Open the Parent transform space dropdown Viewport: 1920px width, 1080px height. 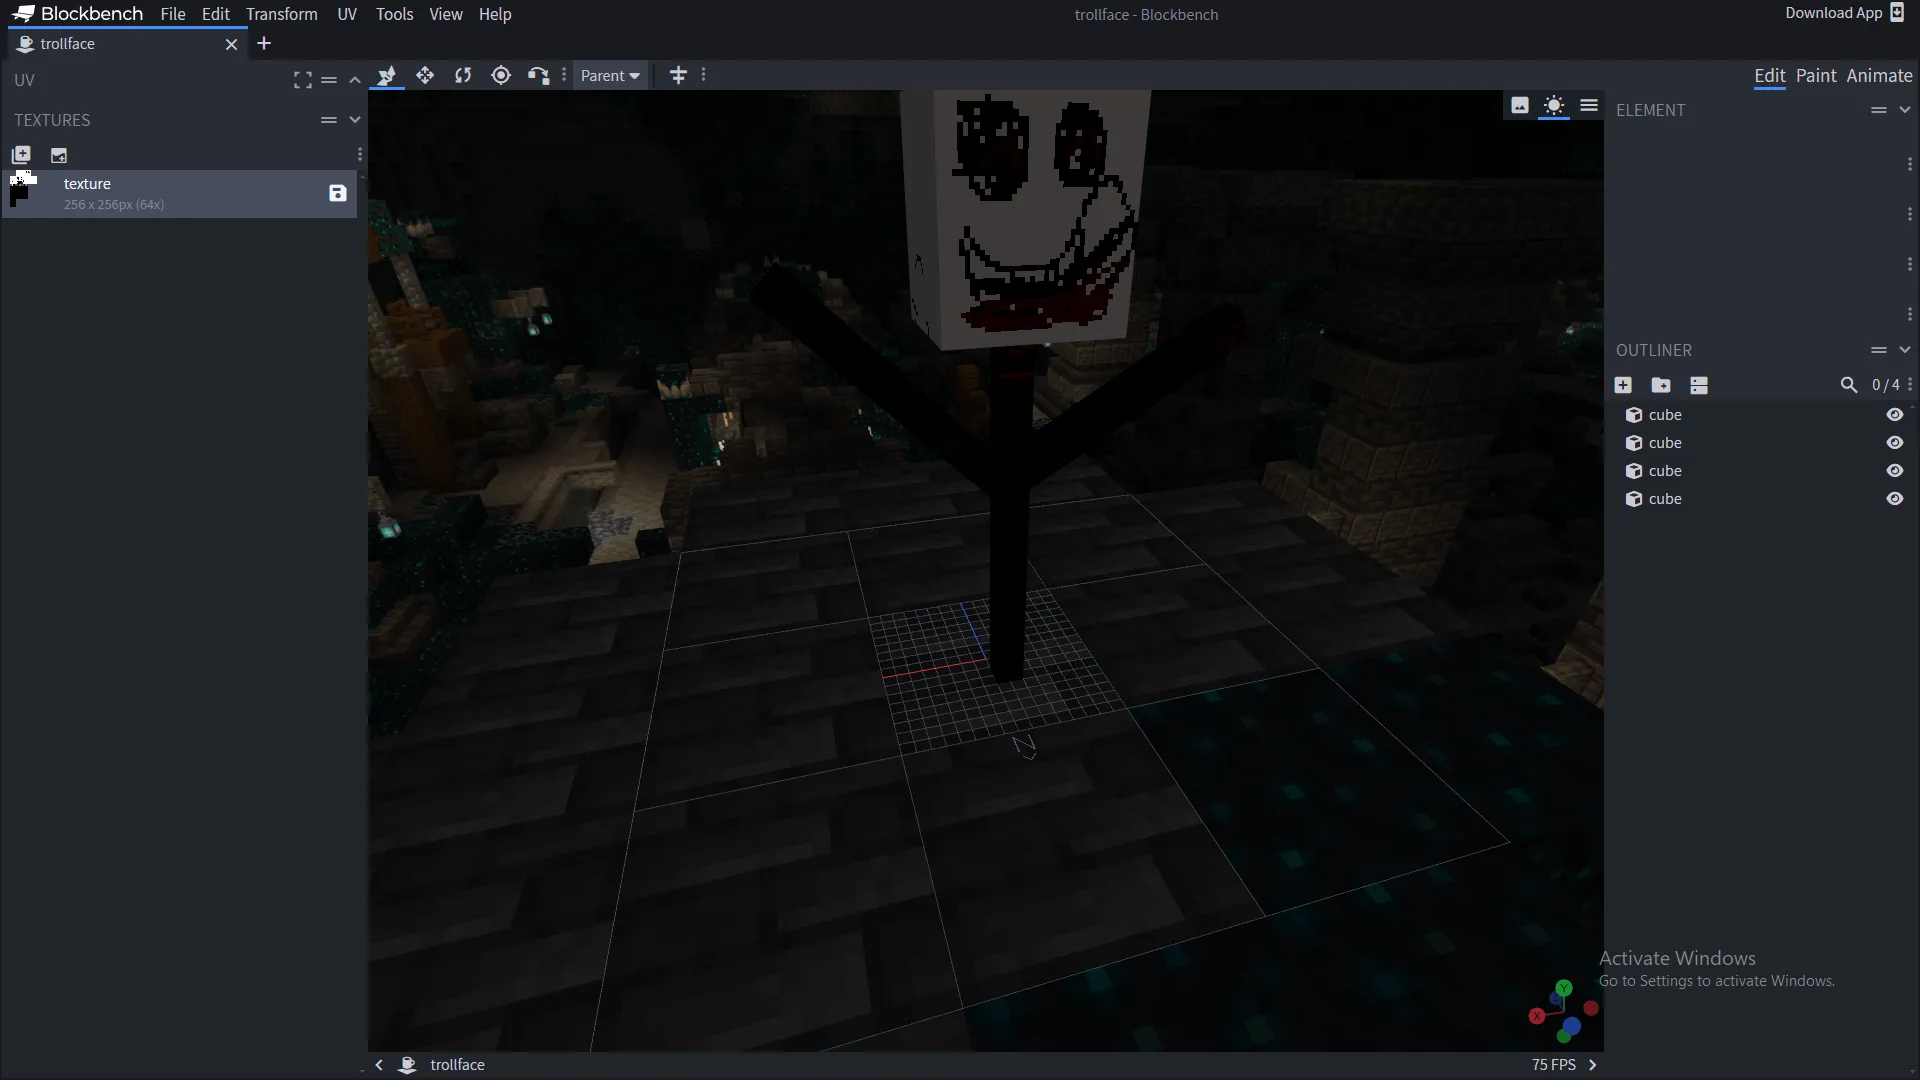610,76
